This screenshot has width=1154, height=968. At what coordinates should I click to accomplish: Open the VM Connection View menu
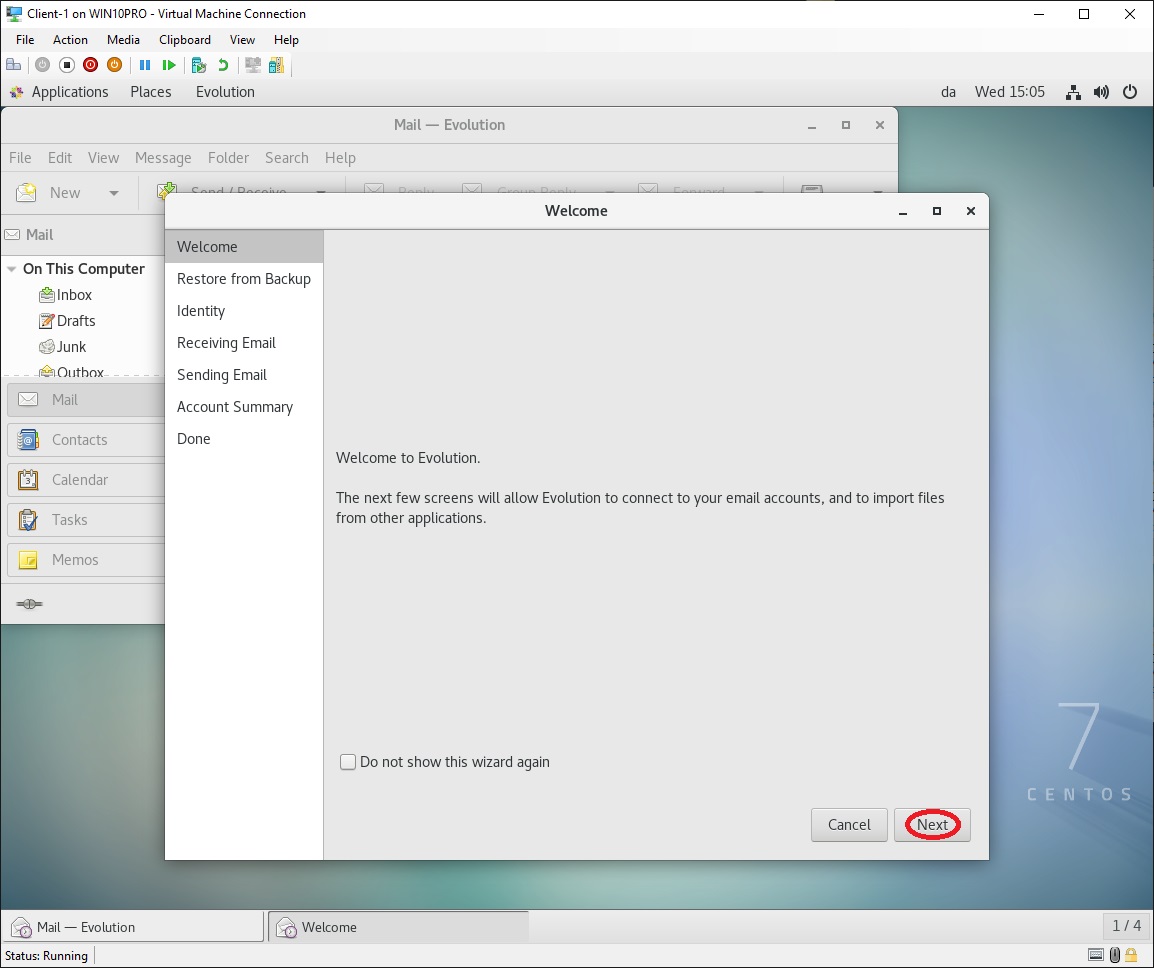click(242, 40)
